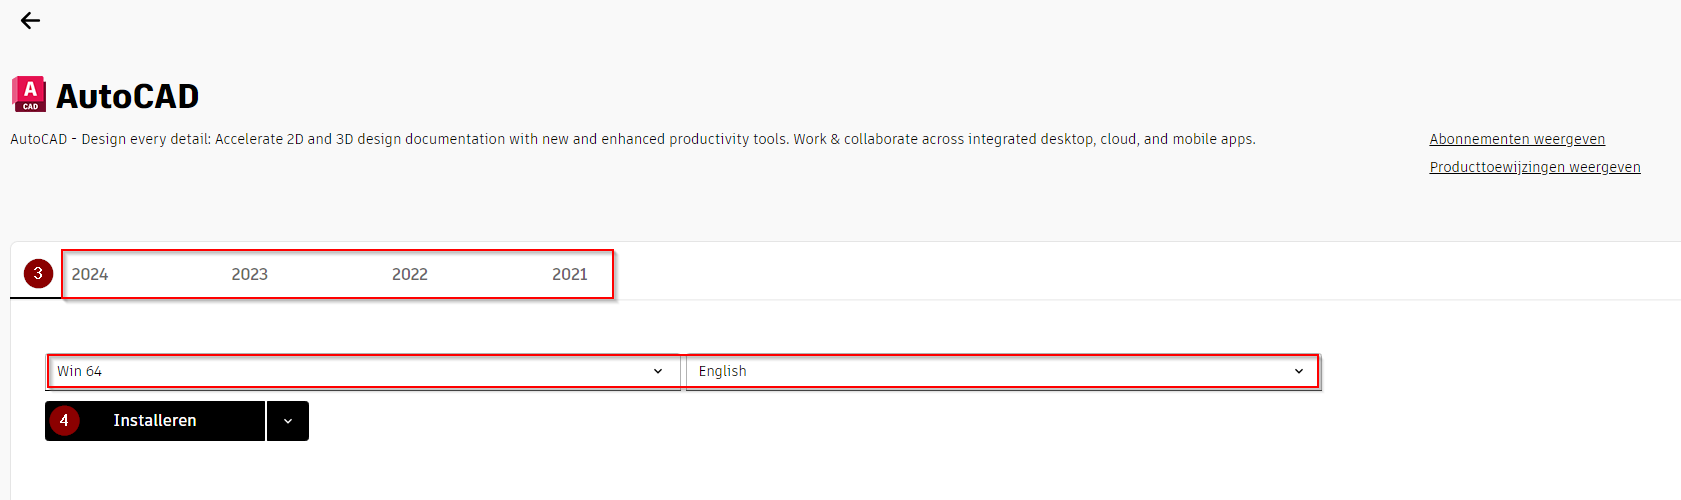Expand the install options arrow button
Screen dimensions: 1681x500
pos(288,421)
